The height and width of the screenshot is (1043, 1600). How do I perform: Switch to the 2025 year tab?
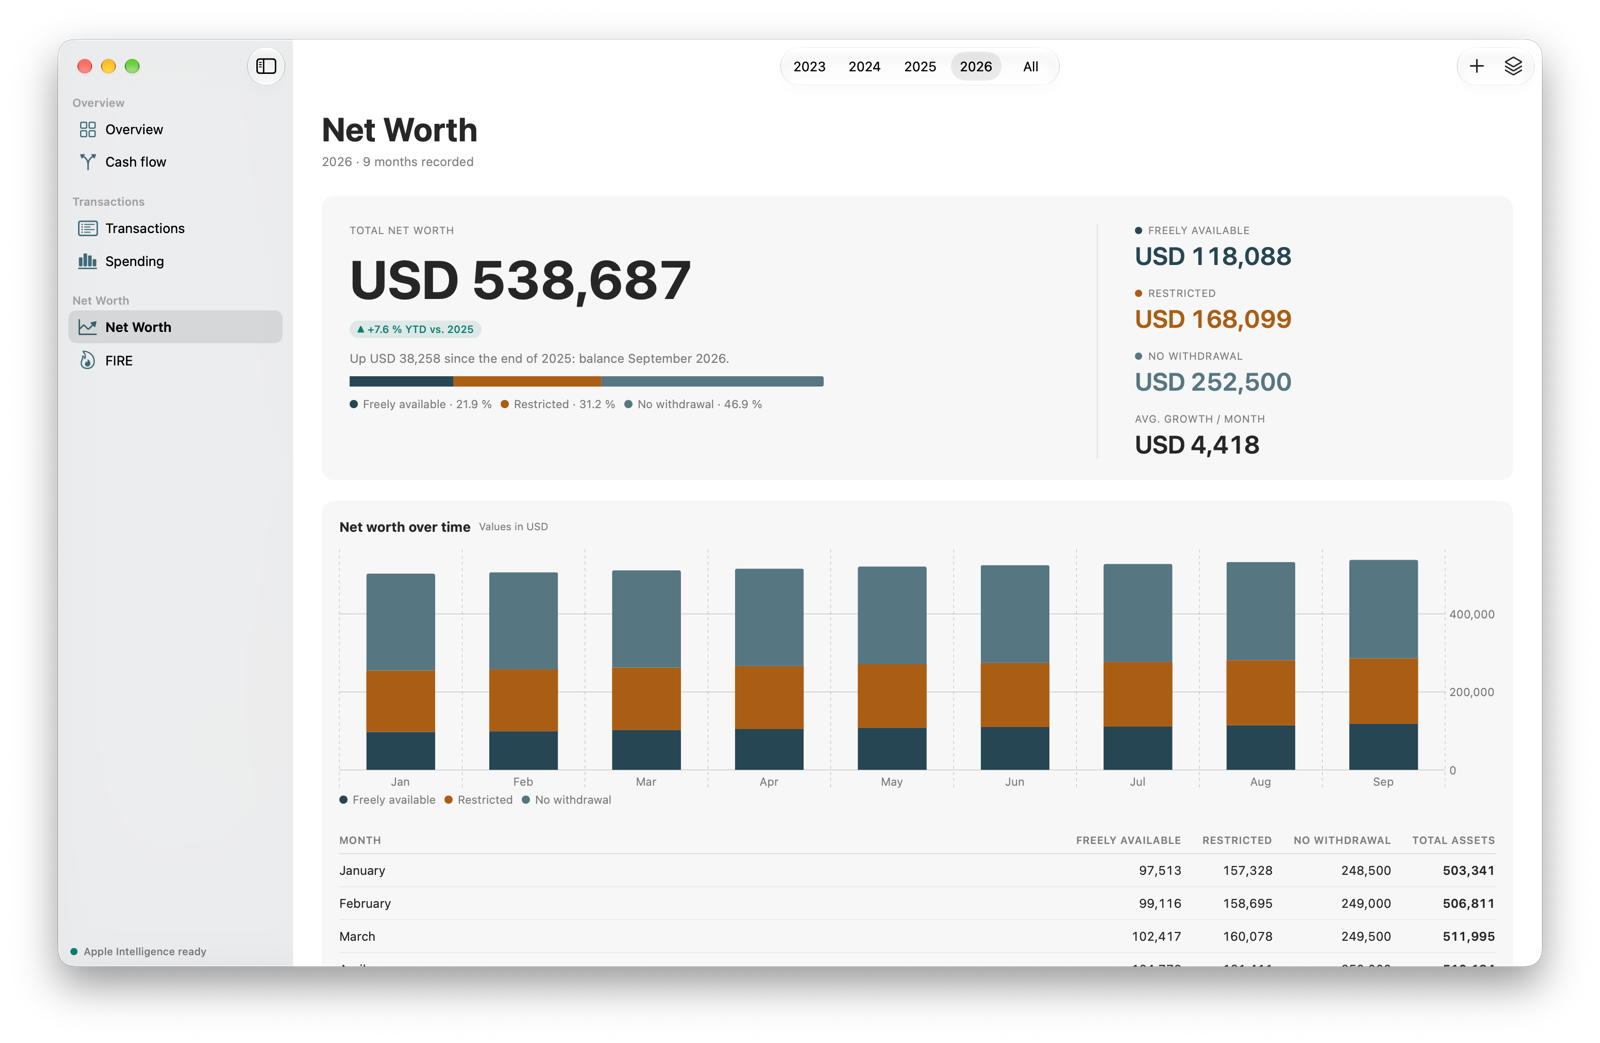(x=920, y=67)
